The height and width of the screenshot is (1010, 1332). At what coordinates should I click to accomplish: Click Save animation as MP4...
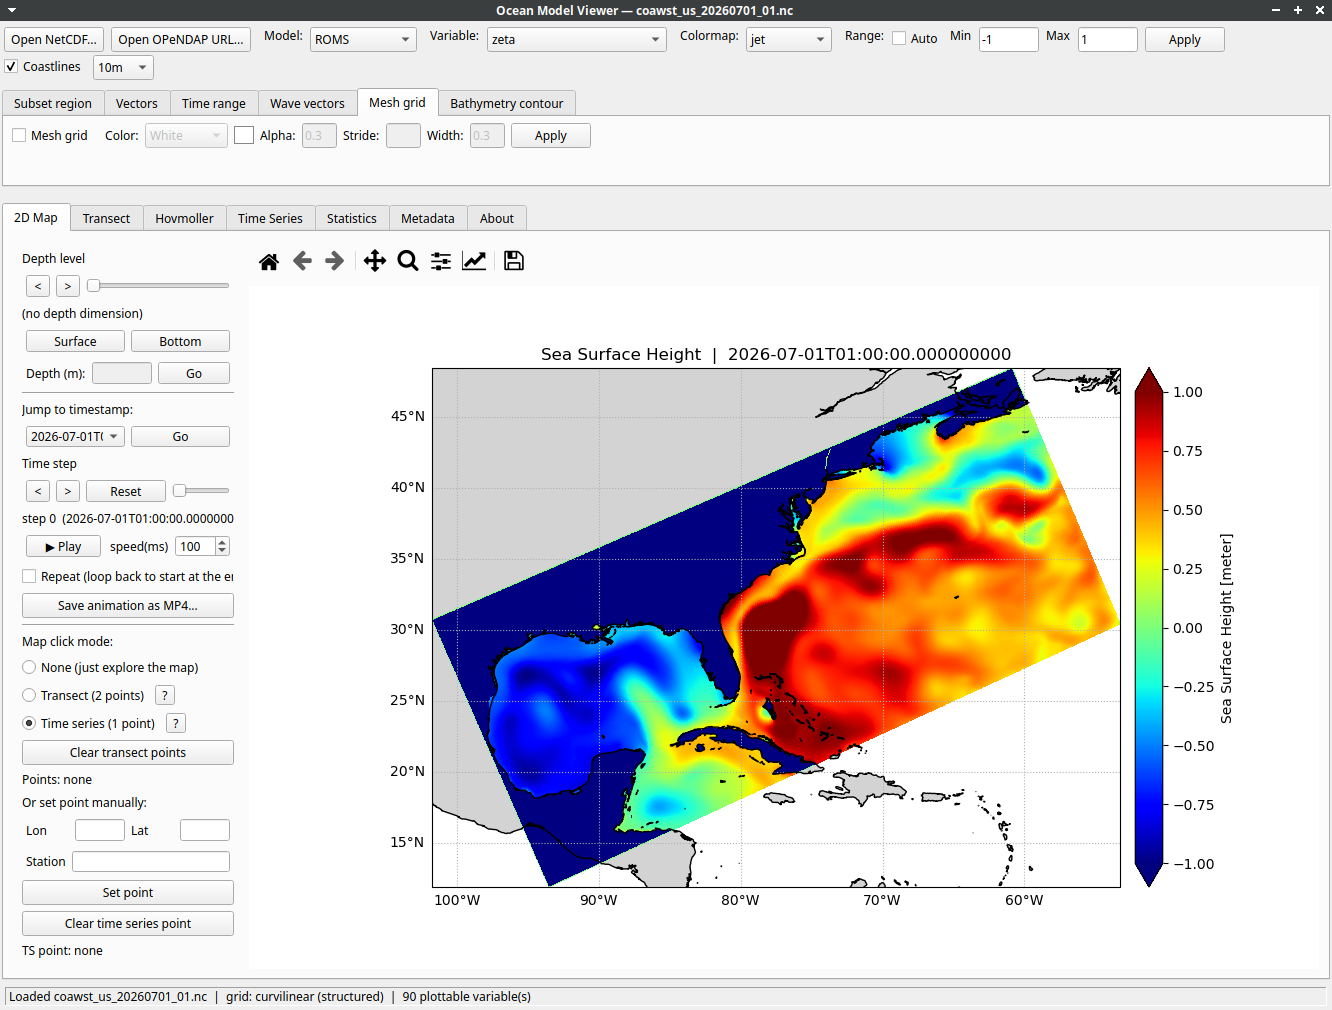tap(128, 605)
